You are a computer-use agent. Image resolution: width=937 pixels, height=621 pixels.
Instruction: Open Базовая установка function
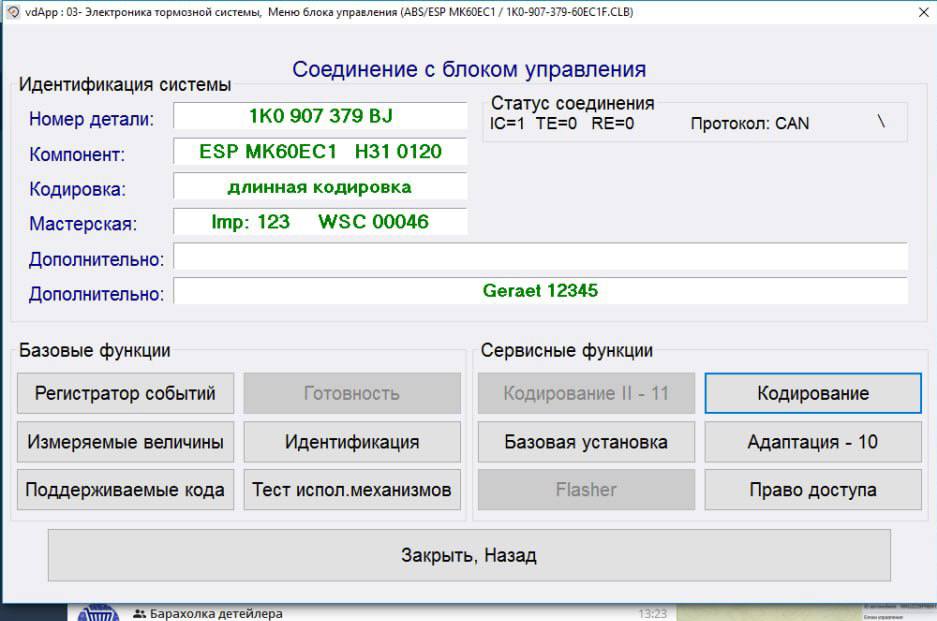(586, 442)
